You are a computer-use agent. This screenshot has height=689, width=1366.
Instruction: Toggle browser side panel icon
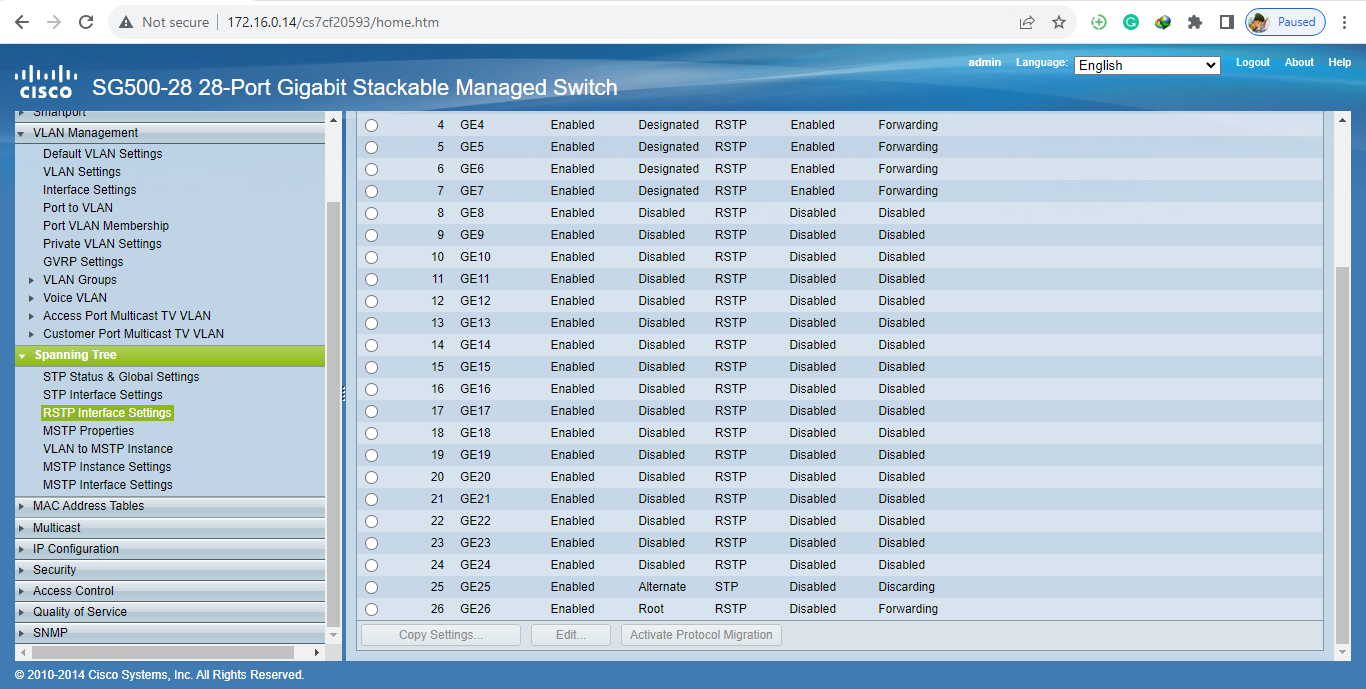(x=1226, y=22)
